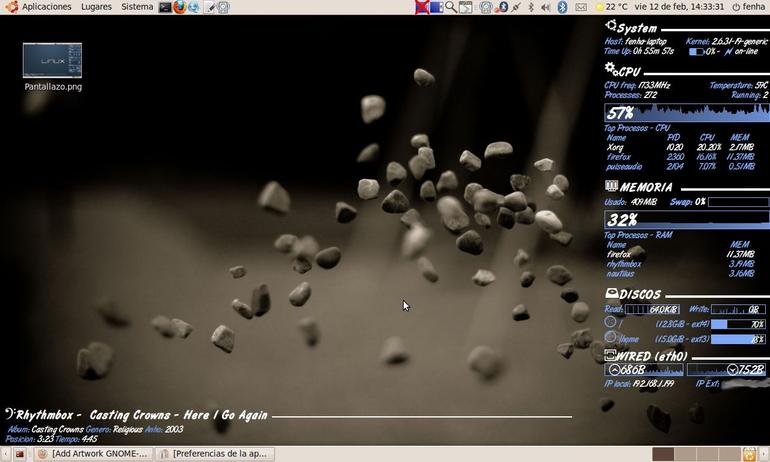This screenshot has height=462, width=770.
Task: Switch to the second workspace
Action: [685, 454]
